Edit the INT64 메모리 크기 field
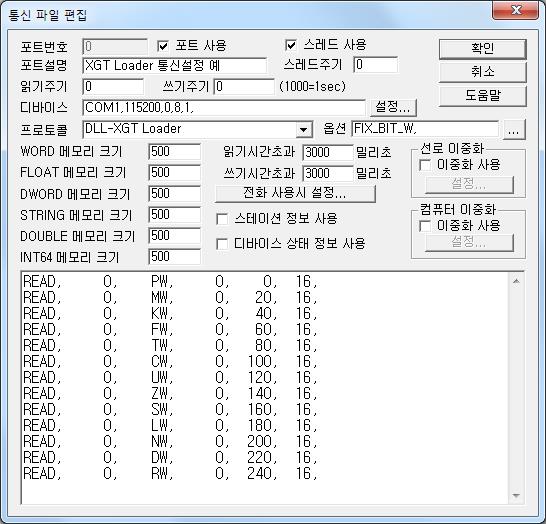The width and height of the screenshot is (546, 524). (x=174, y=257)
